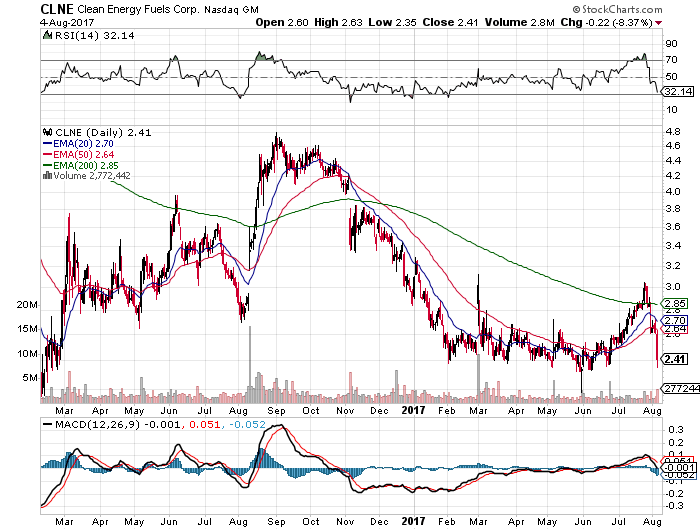Click the volume bars icon in legend
This screenshot has height=530, width=700.
point(47,175)
